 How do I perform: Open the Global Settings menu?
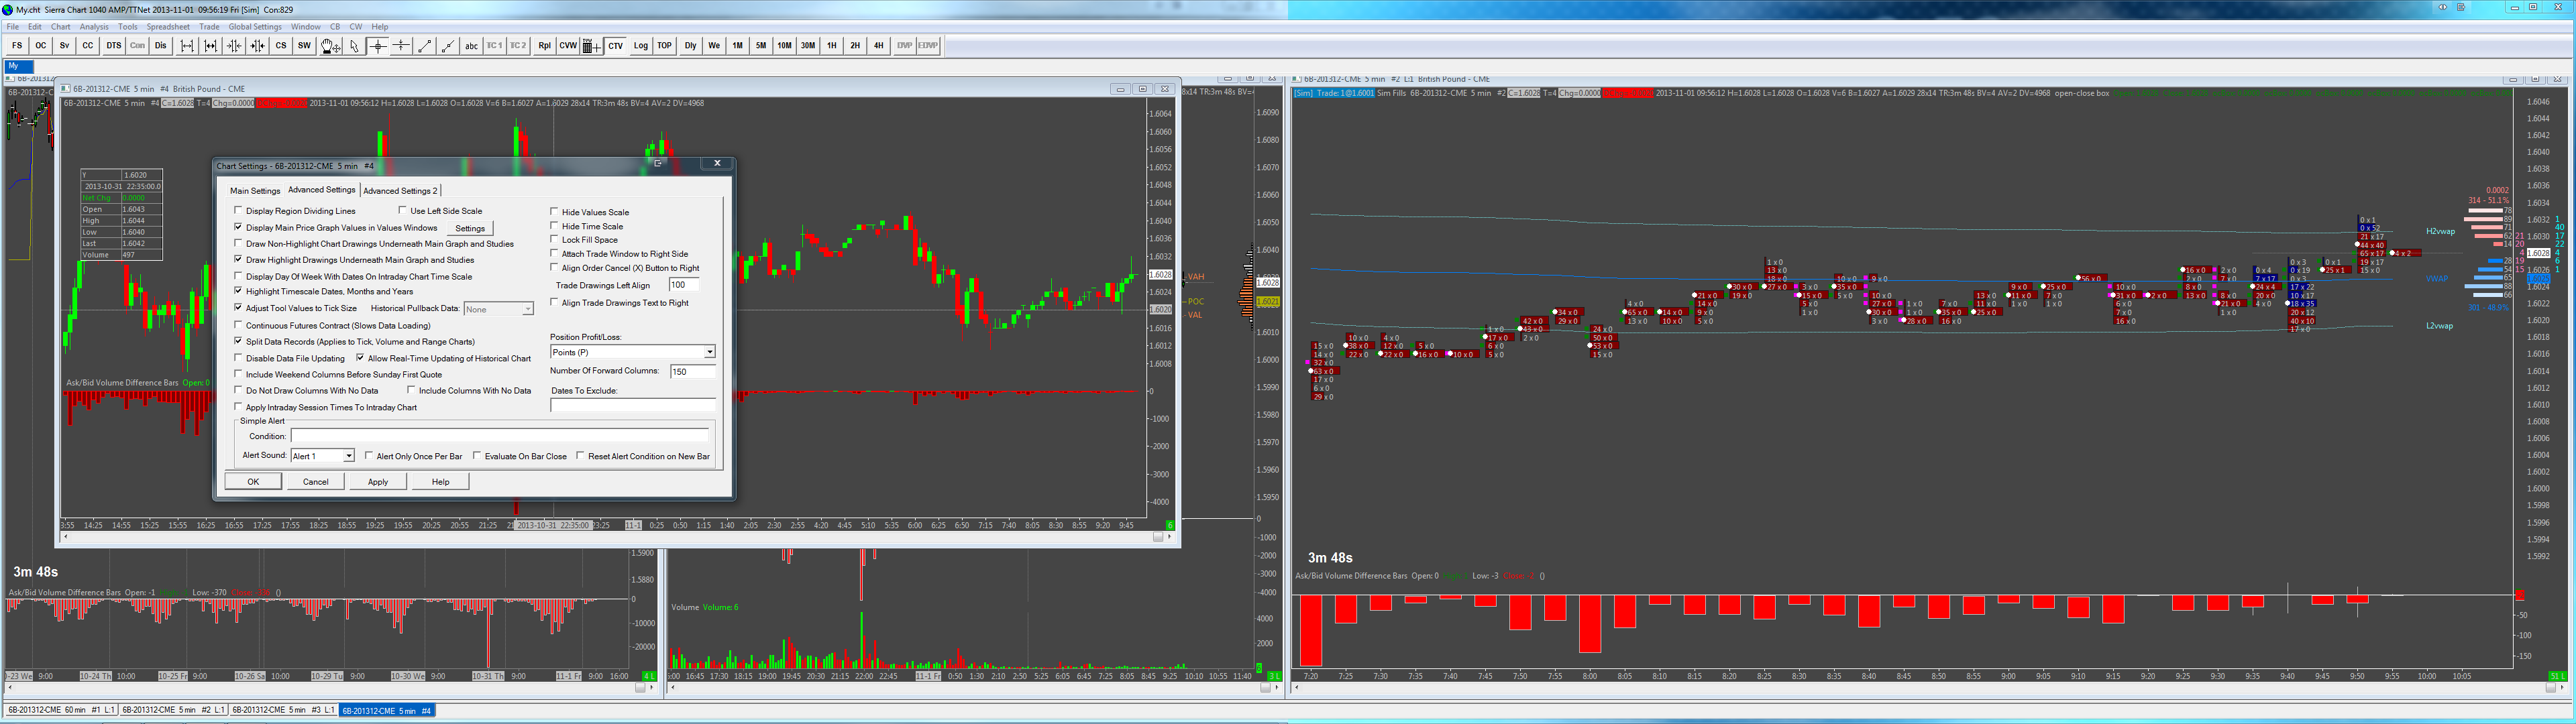[255, 27]
